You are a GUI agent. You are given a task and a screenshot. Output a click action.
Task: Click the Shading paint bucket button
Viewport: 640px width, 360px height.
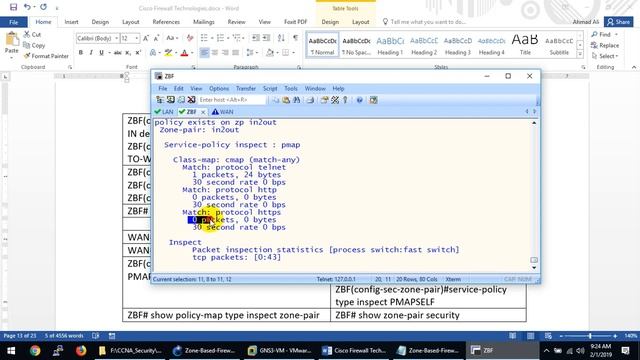click(270, 53)
